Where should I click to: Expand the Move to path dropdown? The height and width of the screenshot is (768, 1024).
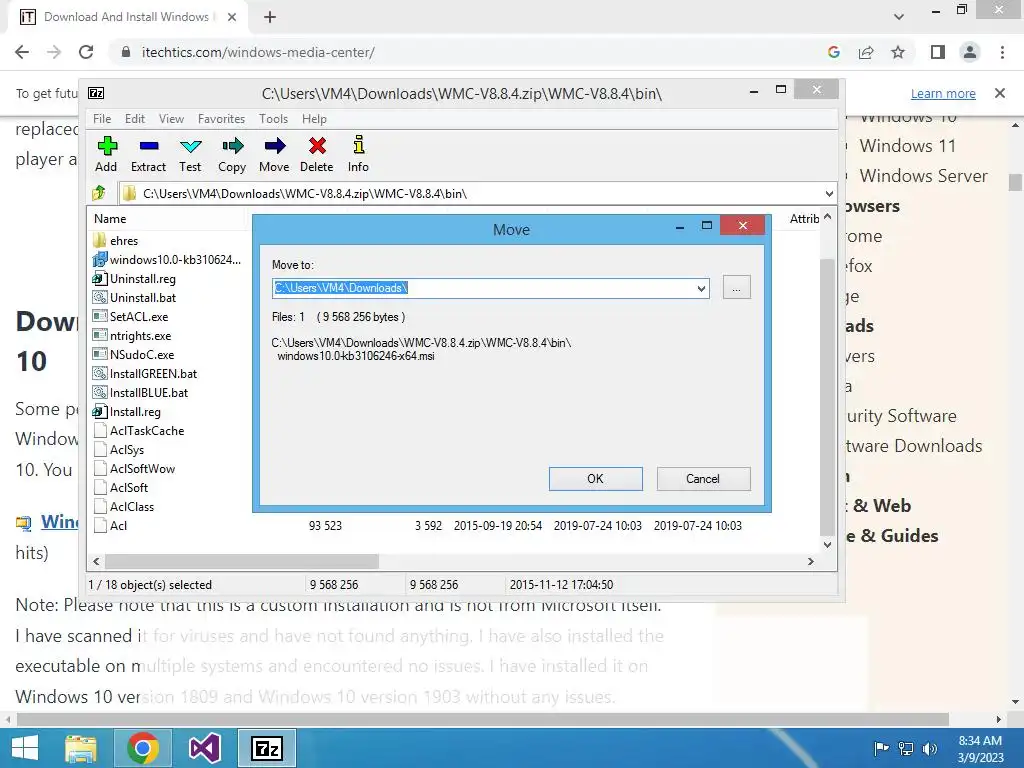[x=701, y=288]
